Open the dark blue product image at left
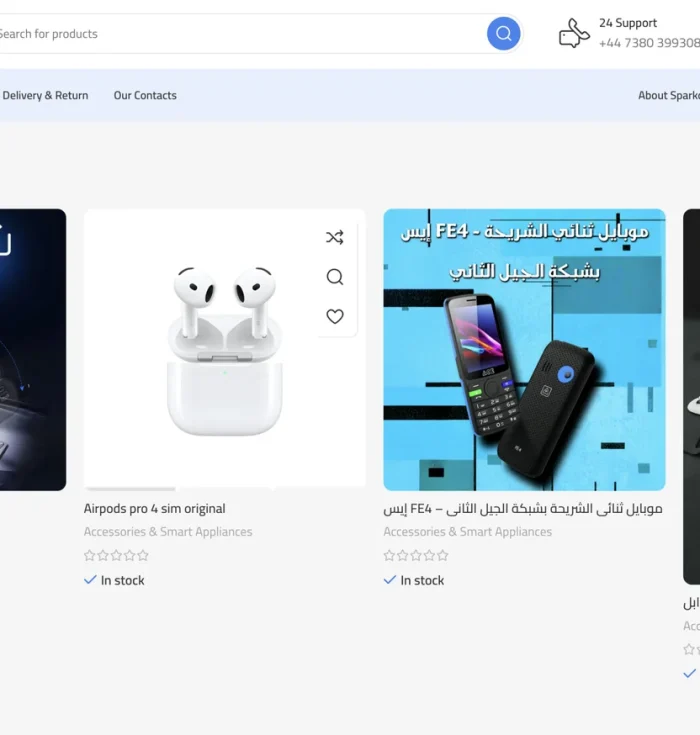 [33, 350]
